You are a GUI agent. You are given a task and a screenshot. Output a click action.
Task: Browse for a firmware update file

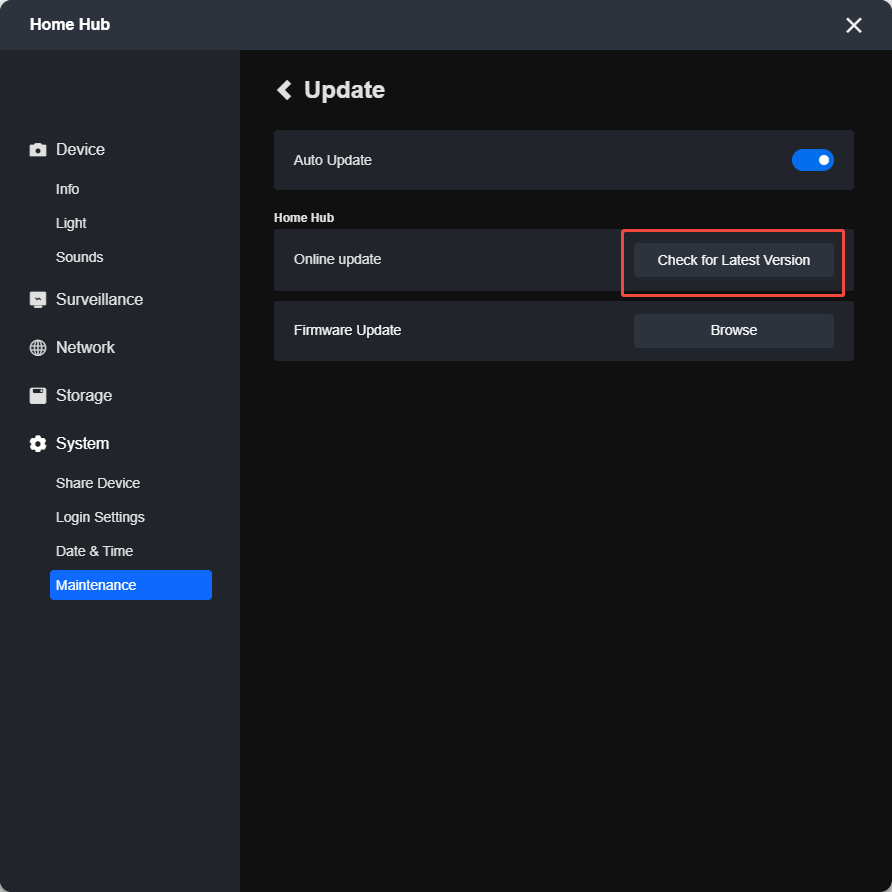coord(733,331)
